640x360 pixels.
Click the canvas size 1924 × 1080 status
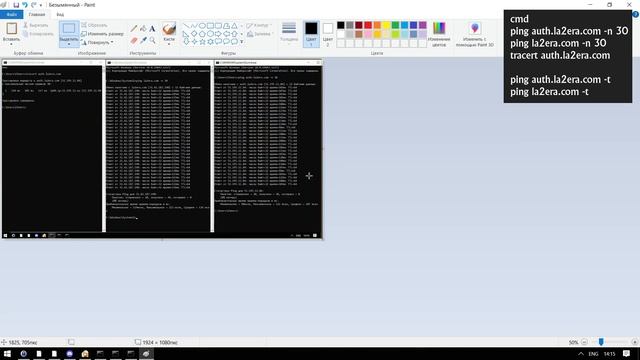[156, 342]
